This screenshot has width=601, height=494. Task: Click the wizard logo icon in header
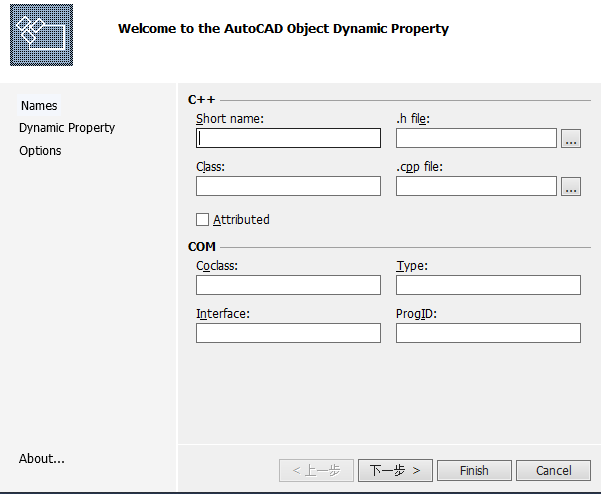tap(41, 35)
